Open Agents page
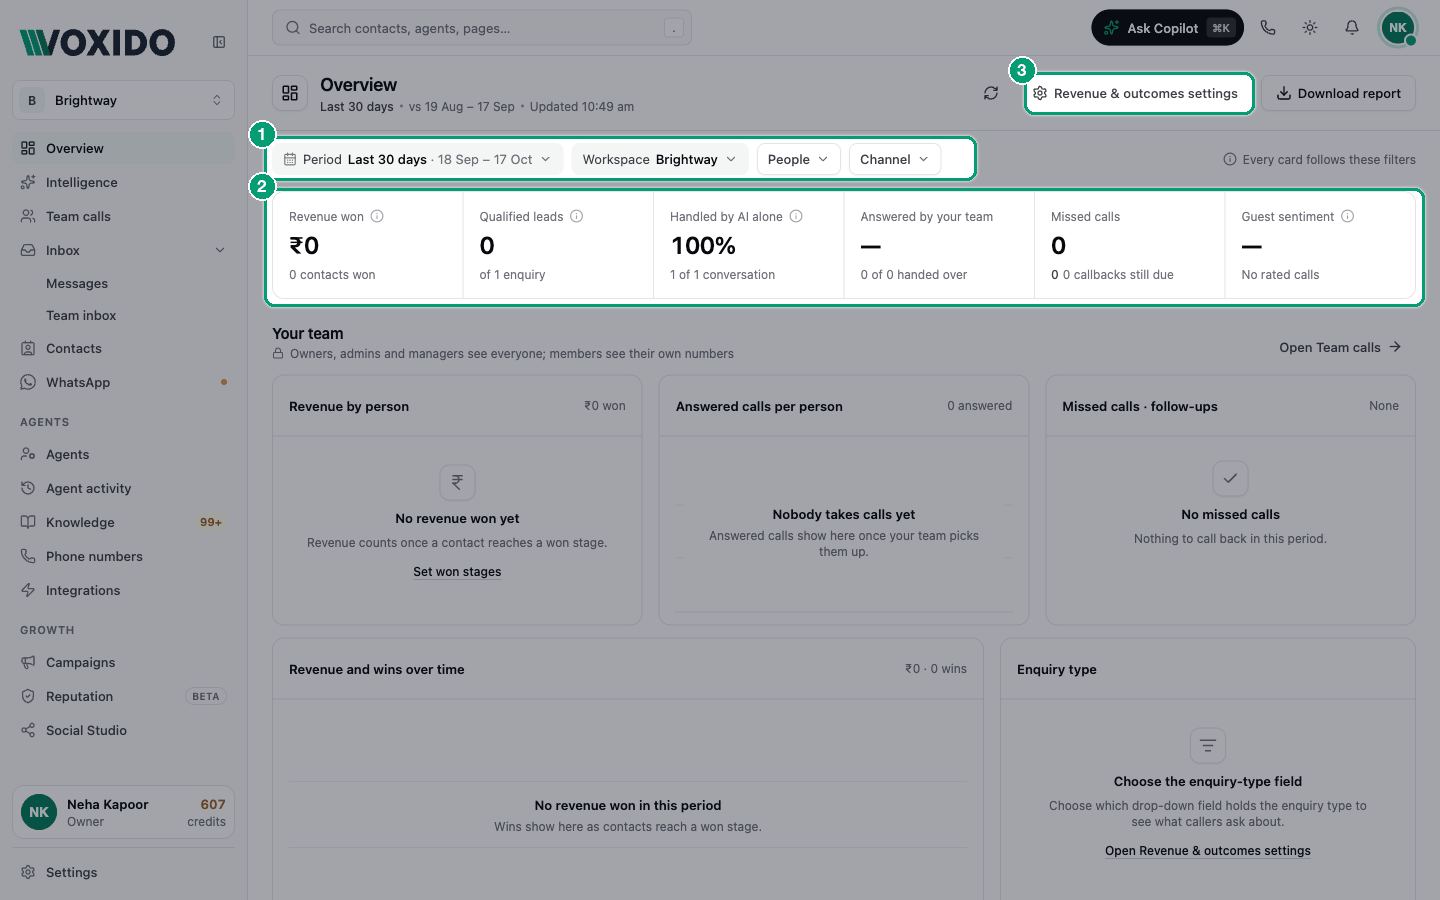 pos(124,454)
